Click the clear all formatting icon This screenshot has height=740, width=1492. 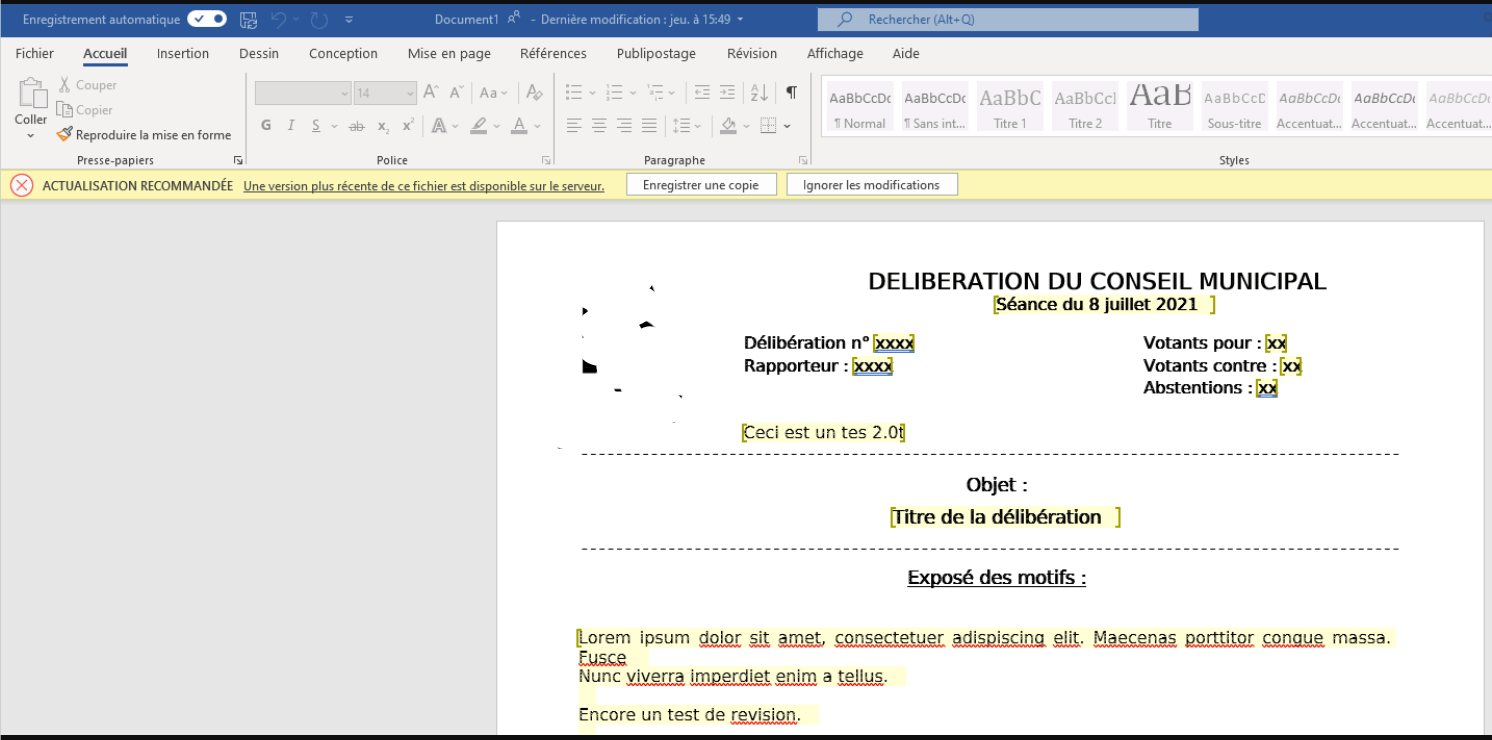[534, 93]
